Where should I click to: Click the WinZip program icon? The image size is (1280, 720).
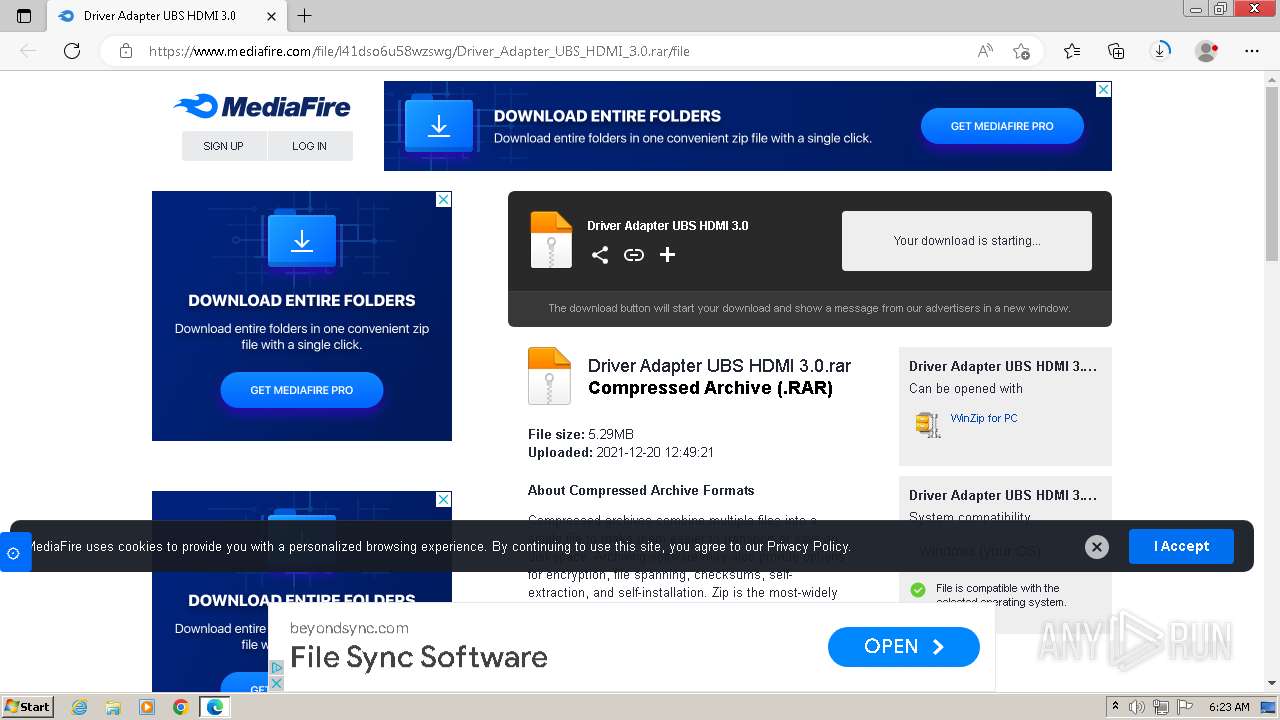click(x=928, y=424)
